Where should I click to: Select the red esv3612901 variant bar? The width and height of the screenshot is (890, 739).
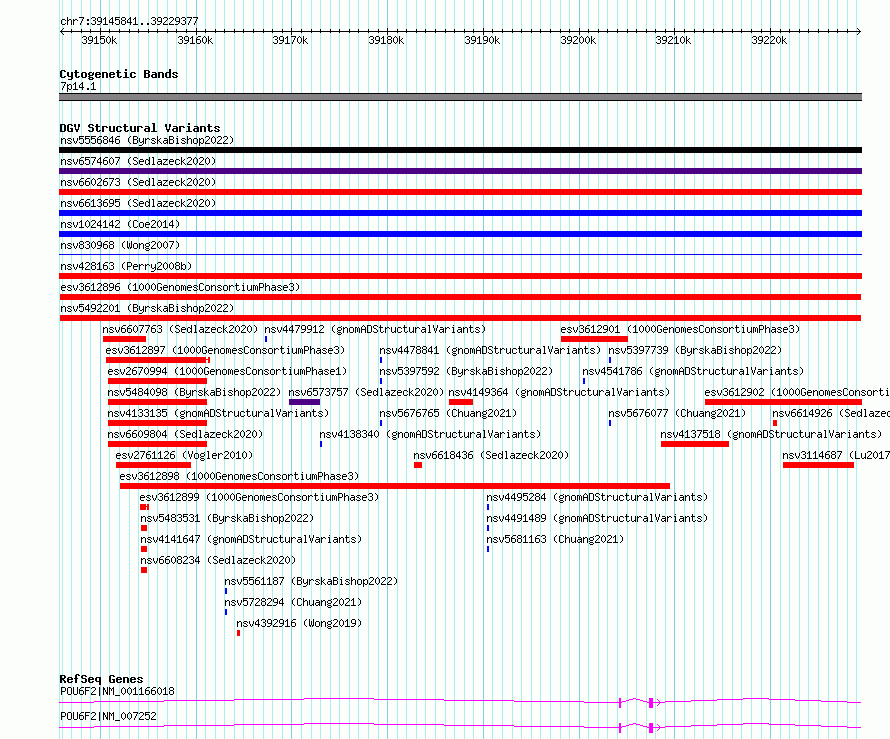(594, 339)
